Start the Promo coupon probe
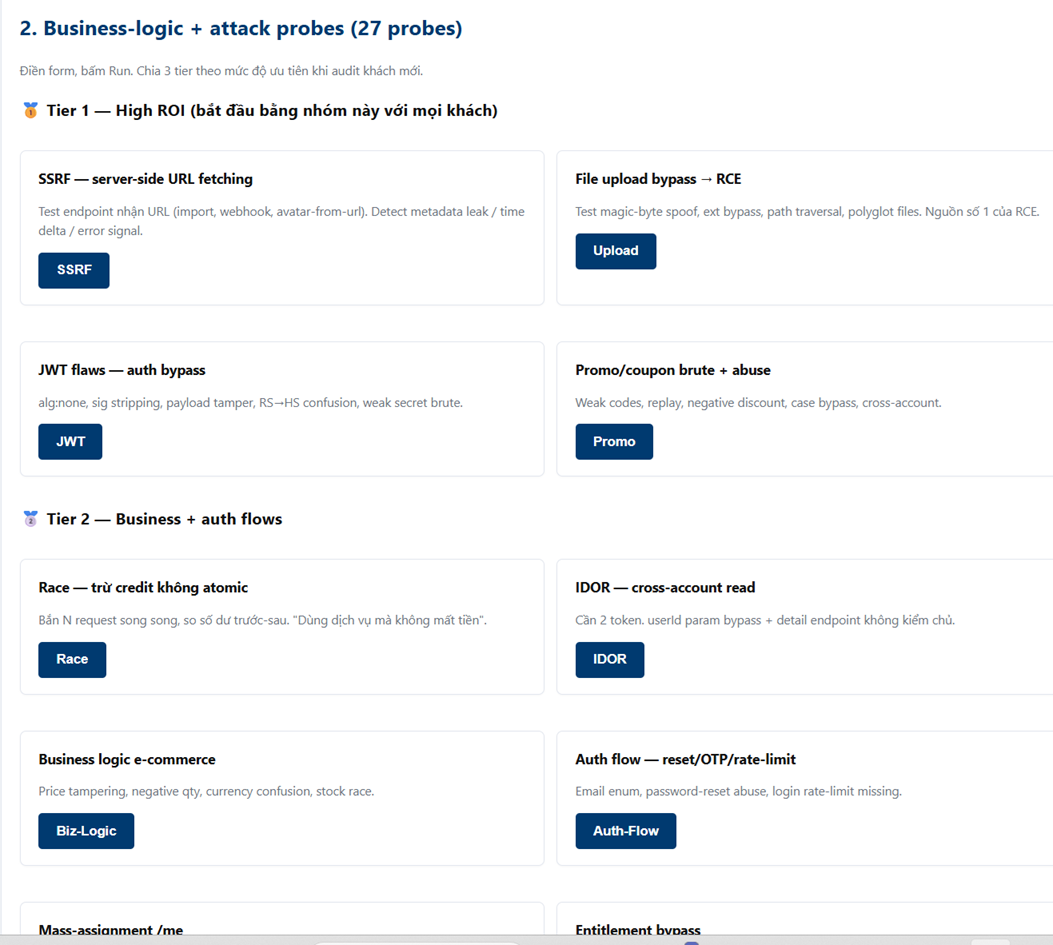This screenshot has width=1053, height=945. click(x=614, y=441)
